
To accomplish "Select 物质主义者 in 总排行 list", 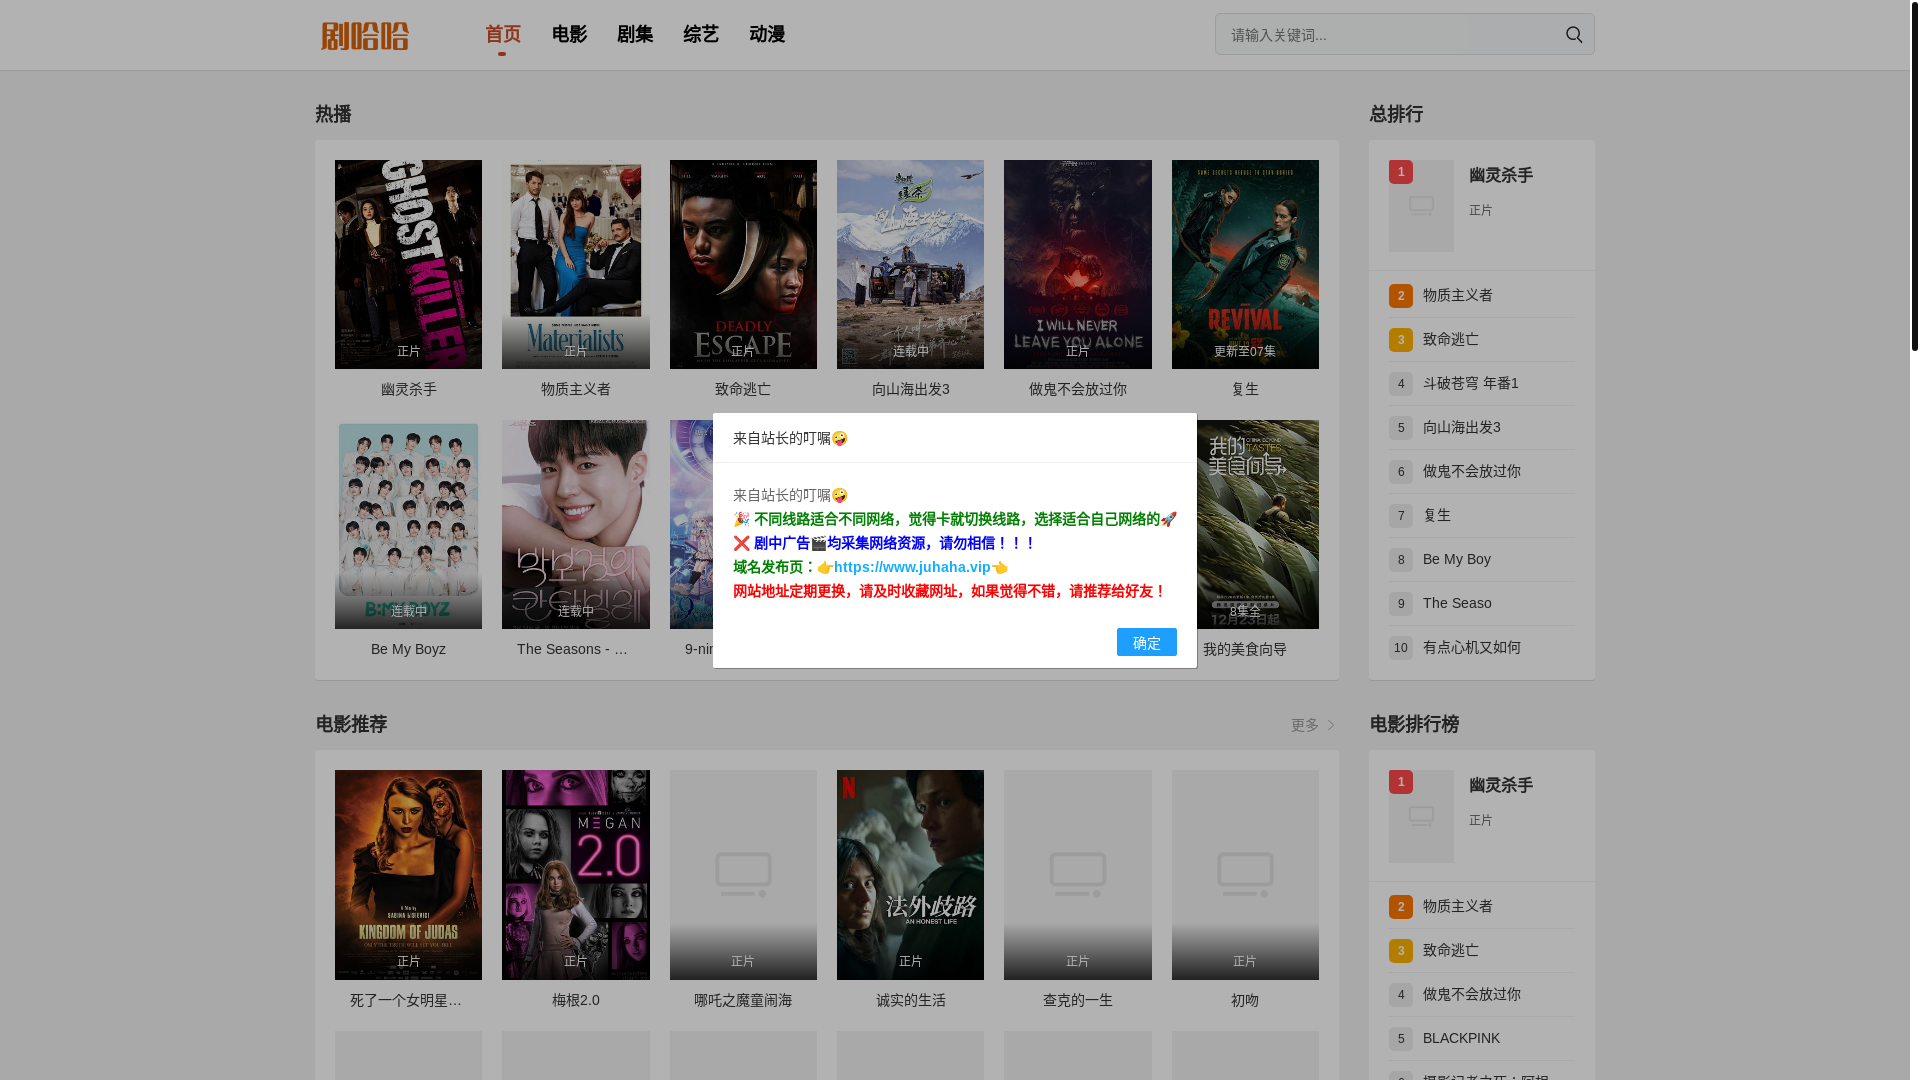I will tap(1457, 295).
